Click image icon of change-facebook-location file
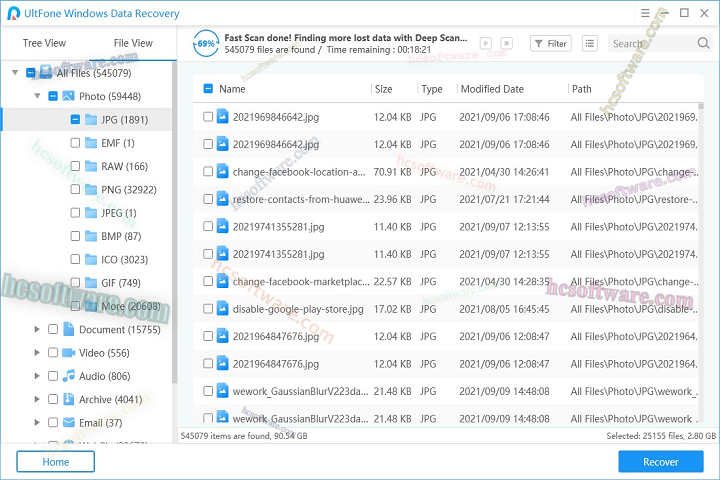Screen dimensions: 720x480 pos(222,171)
